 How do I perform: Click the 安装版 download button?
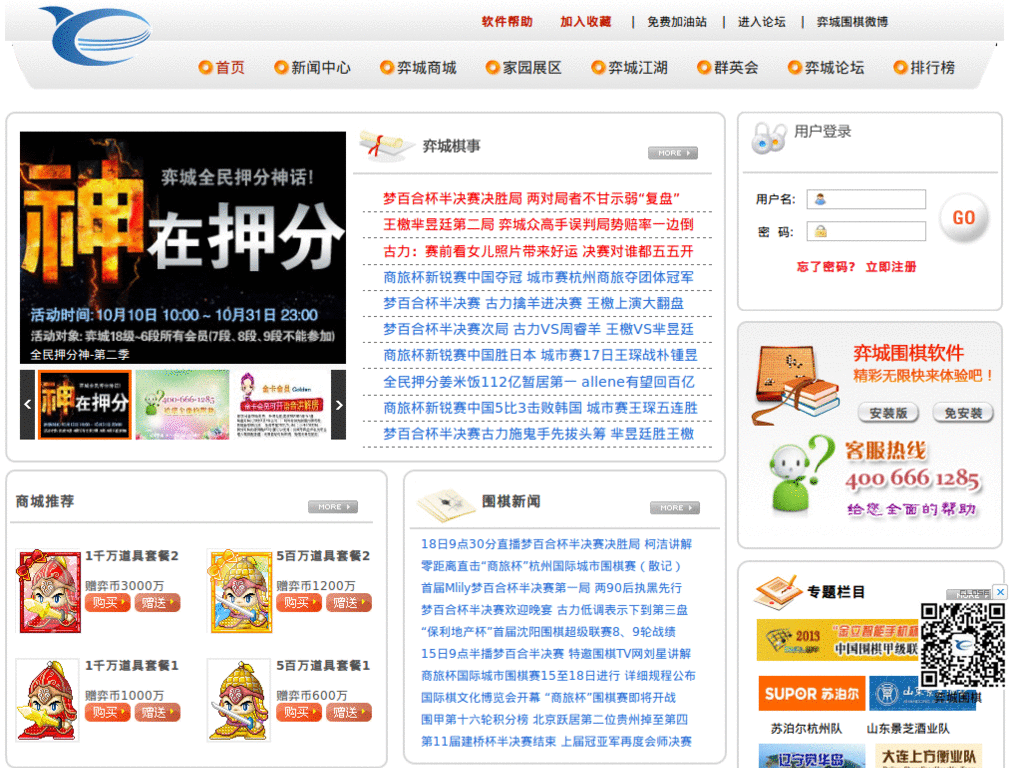click(888, 413)
